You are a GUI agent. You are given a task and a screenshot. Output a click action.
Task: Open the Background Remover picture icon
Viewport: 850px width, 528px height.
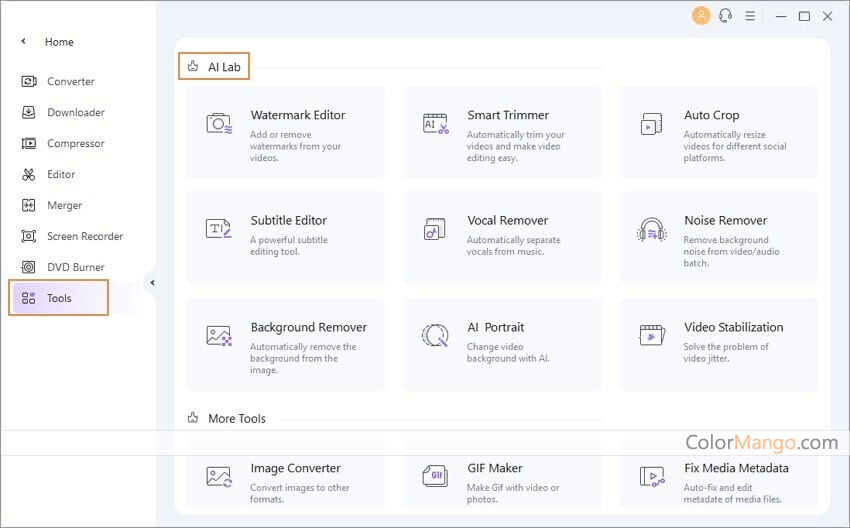click(219, 336)
